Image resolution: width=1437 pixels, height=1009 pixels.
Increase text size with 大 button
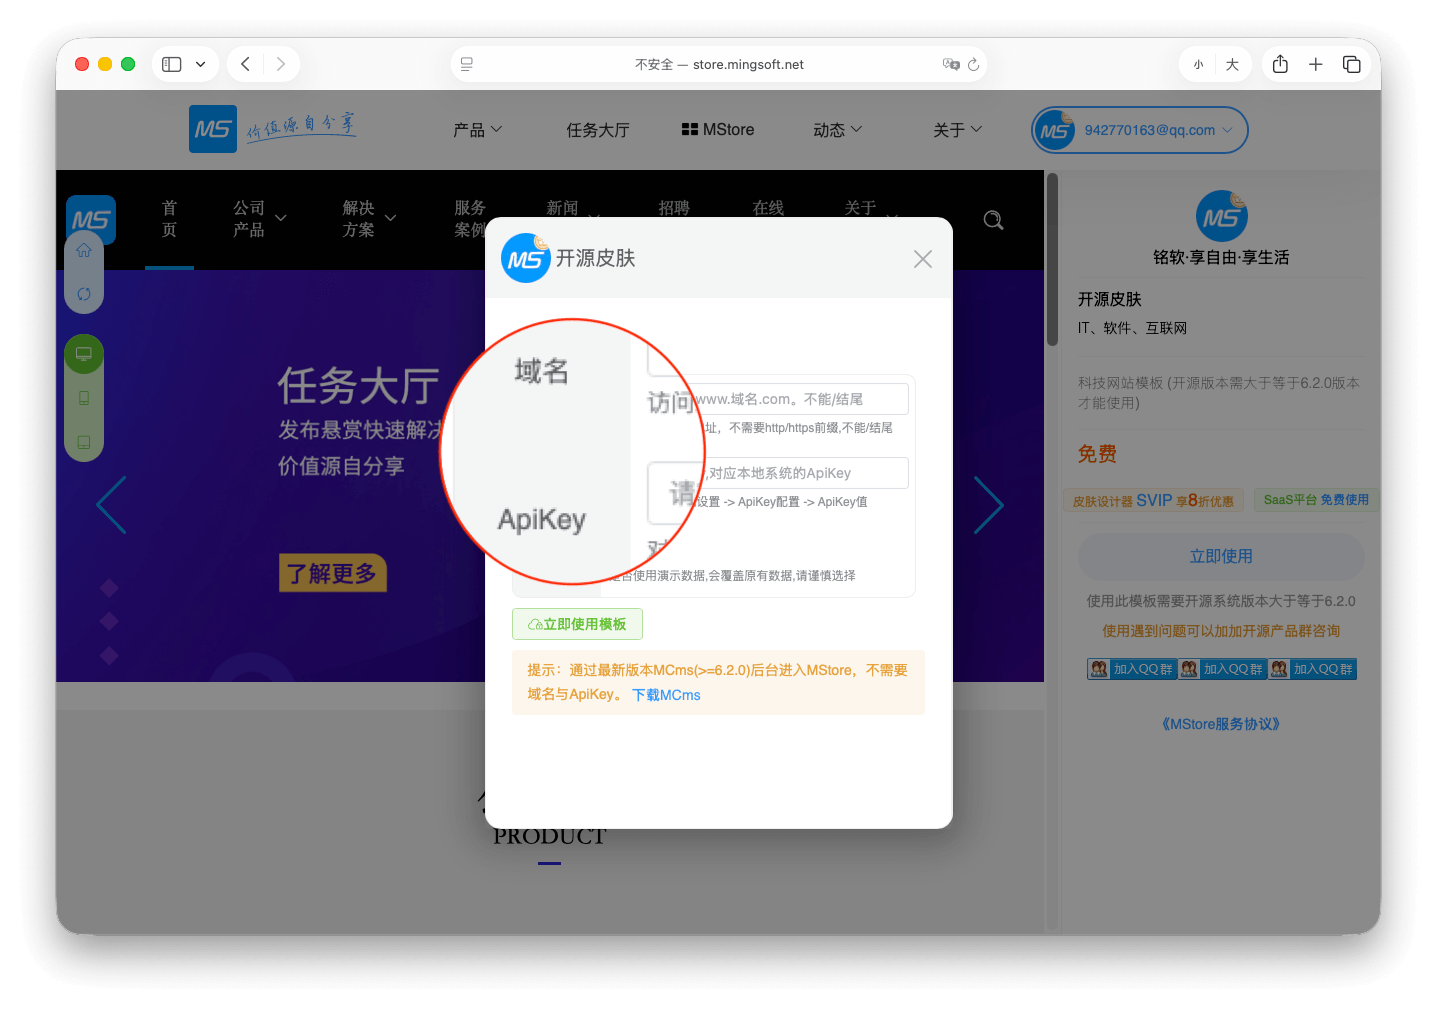[x=1232, y=64]
